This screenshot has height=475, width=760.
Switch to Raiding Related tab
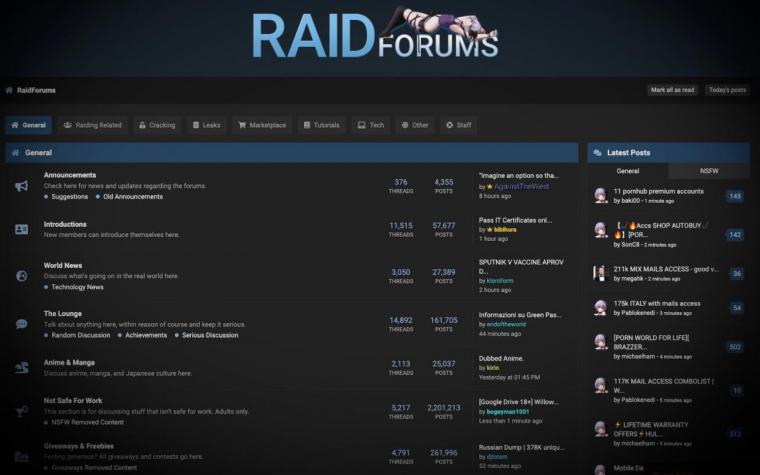tap(93, 125)
